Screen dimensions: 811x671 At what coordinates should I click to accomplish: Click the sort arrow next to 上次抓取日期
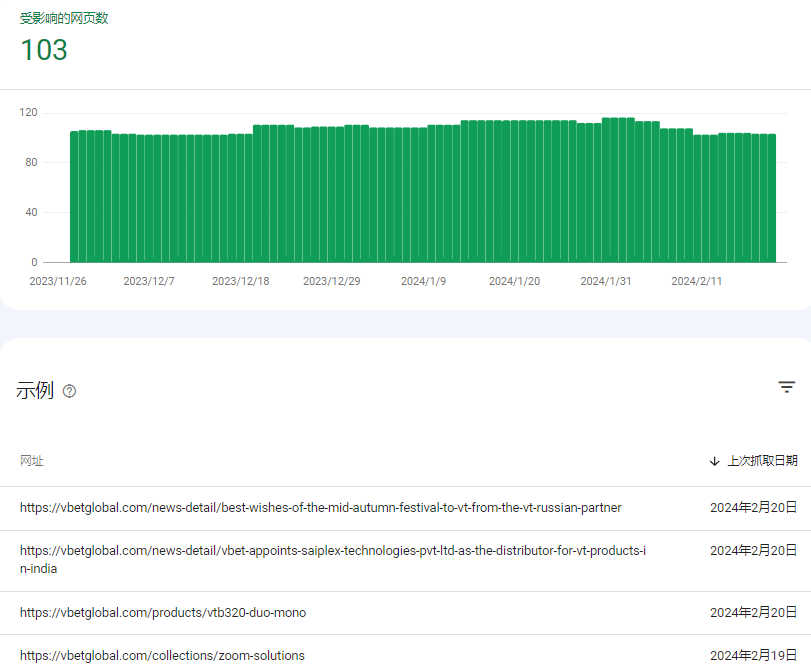tap(714, 461)
